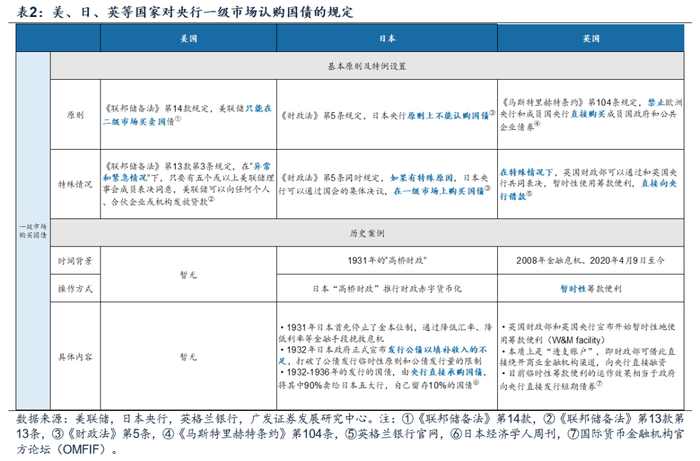Click the '2008年金融危机、2020年4月9日至今' cell
This screenshot has height=461, width=700.
pos(590,260)
